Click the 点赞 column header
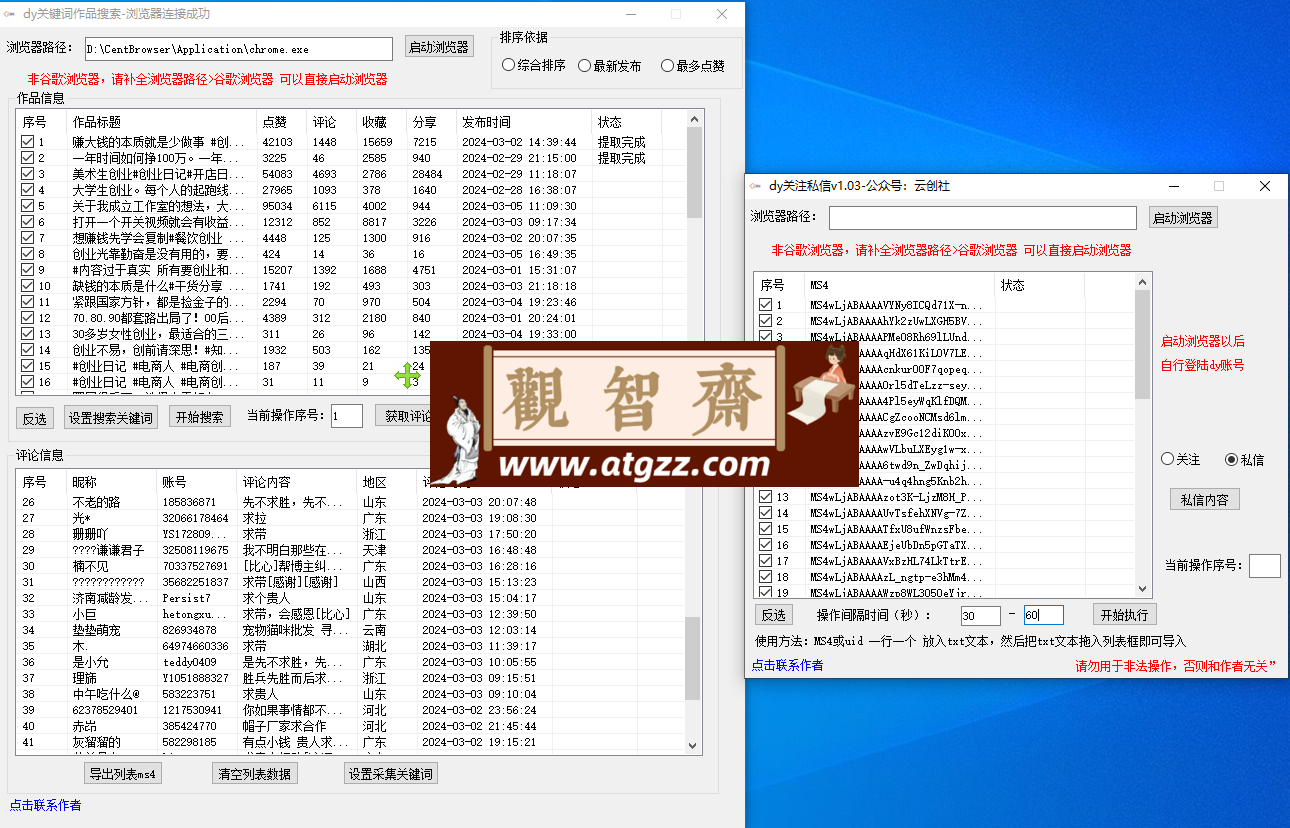The image size is (1290, 828). [x=281, y=122]
